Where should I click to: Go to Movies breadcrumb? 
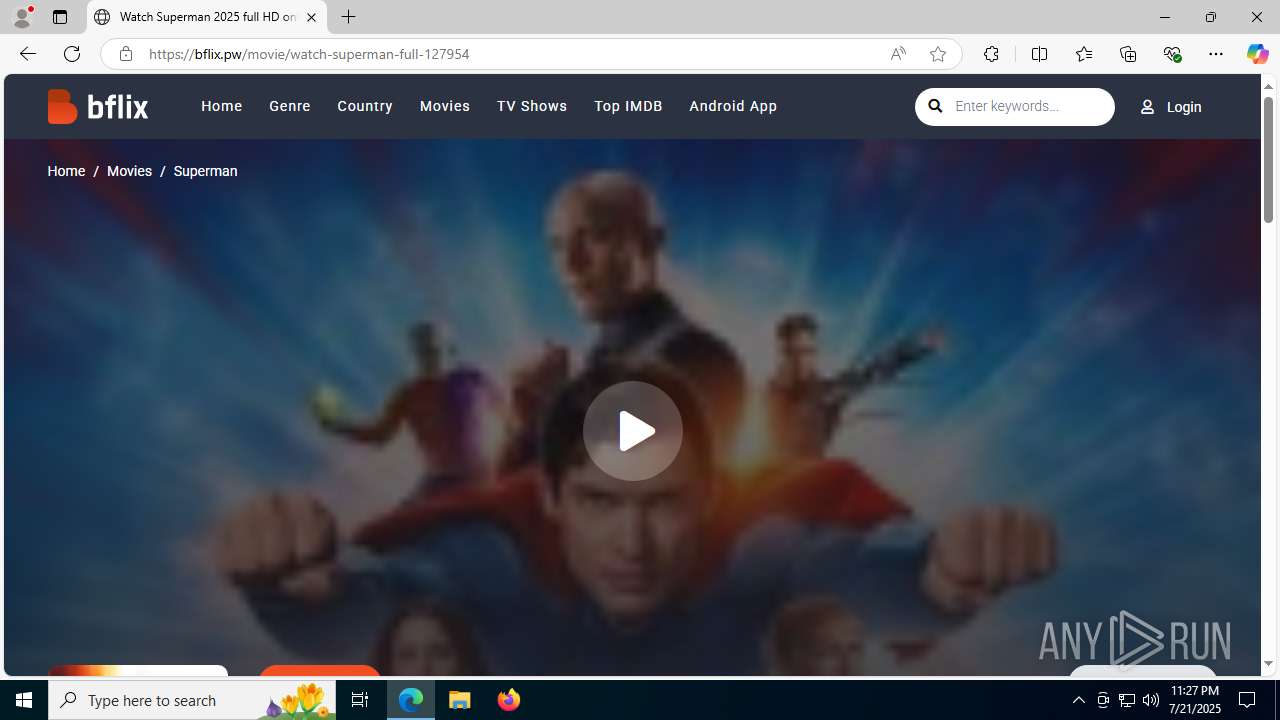click(x=129, y=171)
